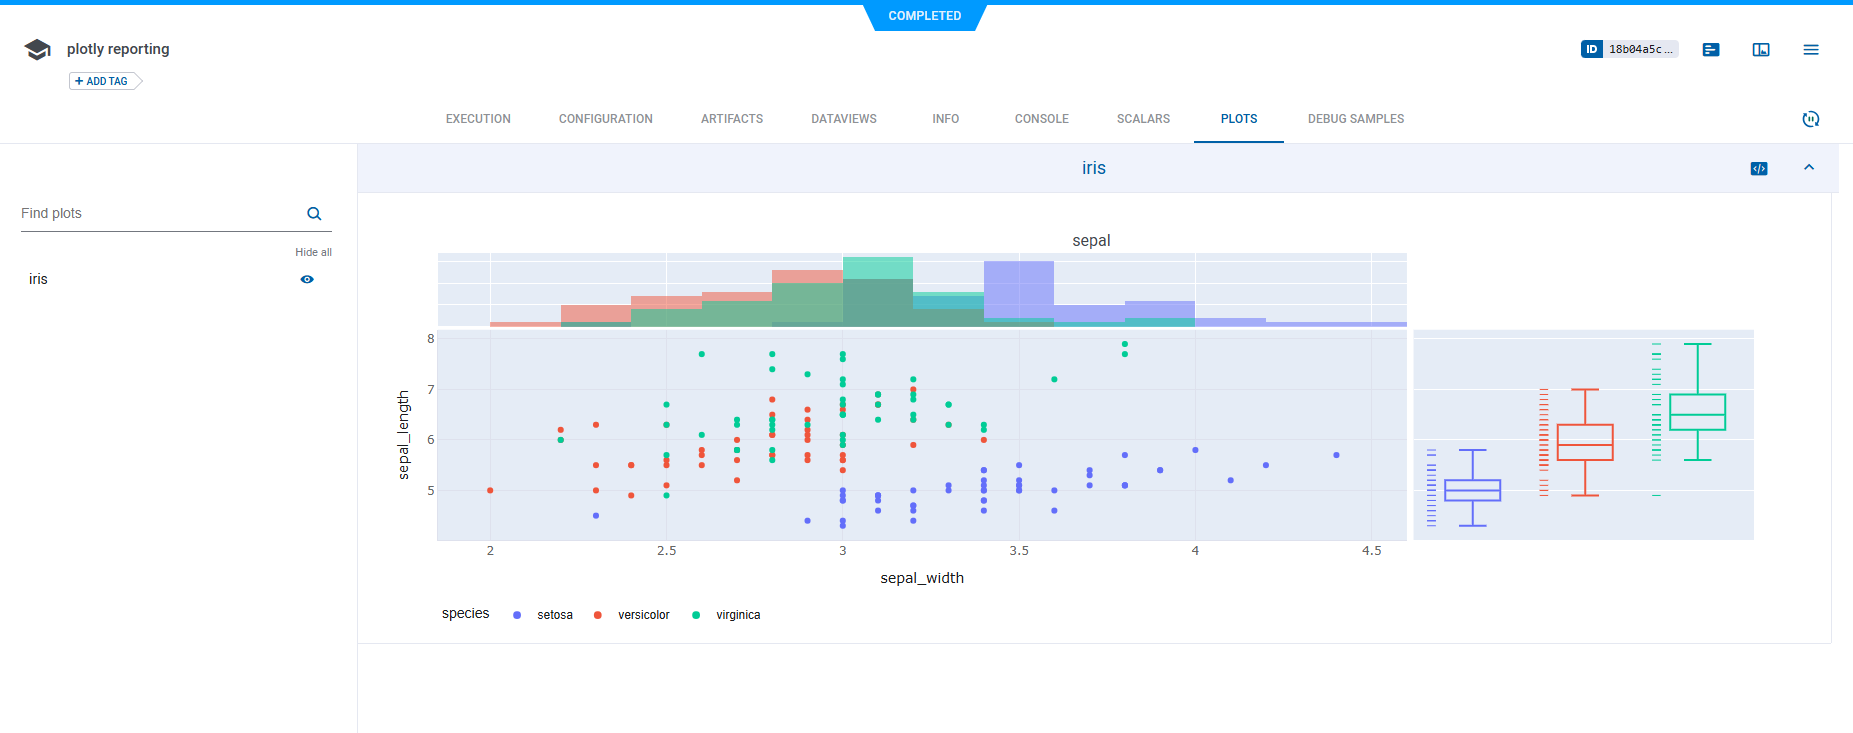The width and height of the screenshot is (1853, 733).
Task: Click the Find plots search field
Action: tap(160, 214)
